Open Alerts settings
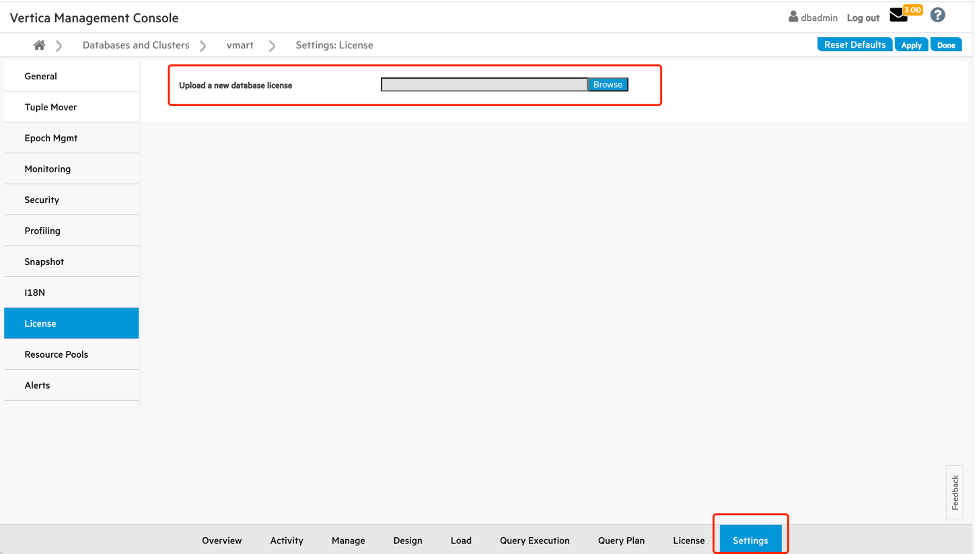 (72, 385)
